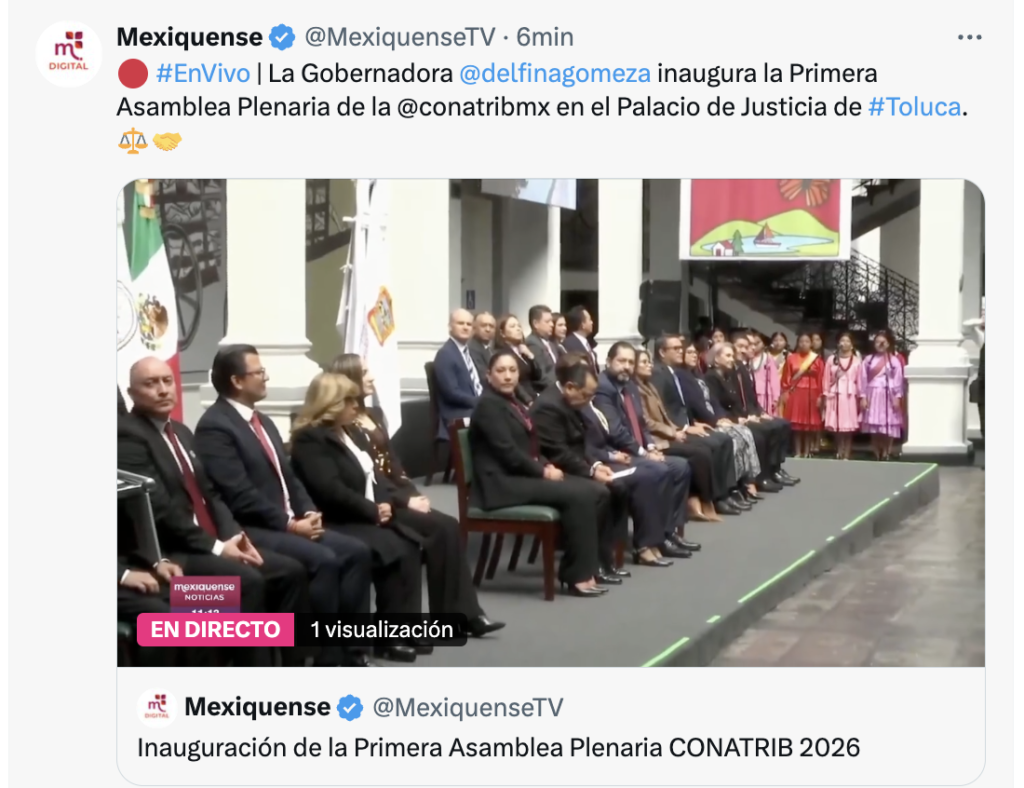1024x788 pixels.
Task: Play the live video thumbnail
Action: (x=551, y=422)
